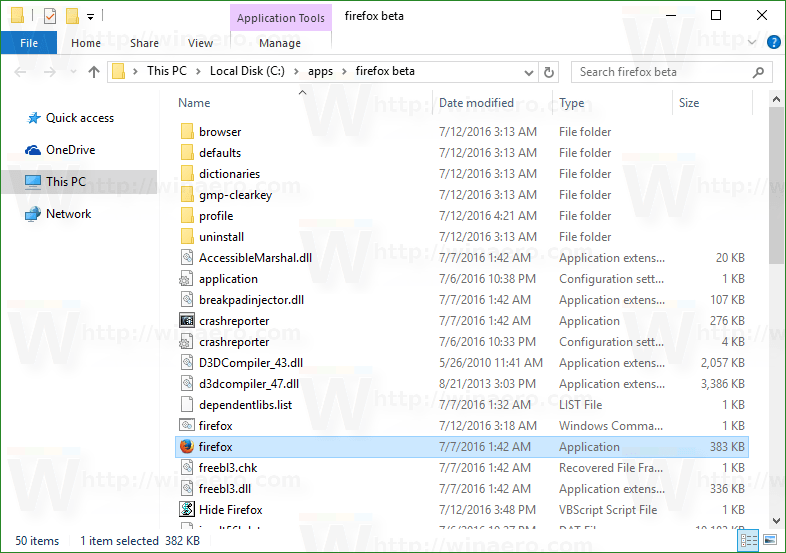Select the dependentlibs.list file icon
786x553 pixels.
tap(187, 405)
